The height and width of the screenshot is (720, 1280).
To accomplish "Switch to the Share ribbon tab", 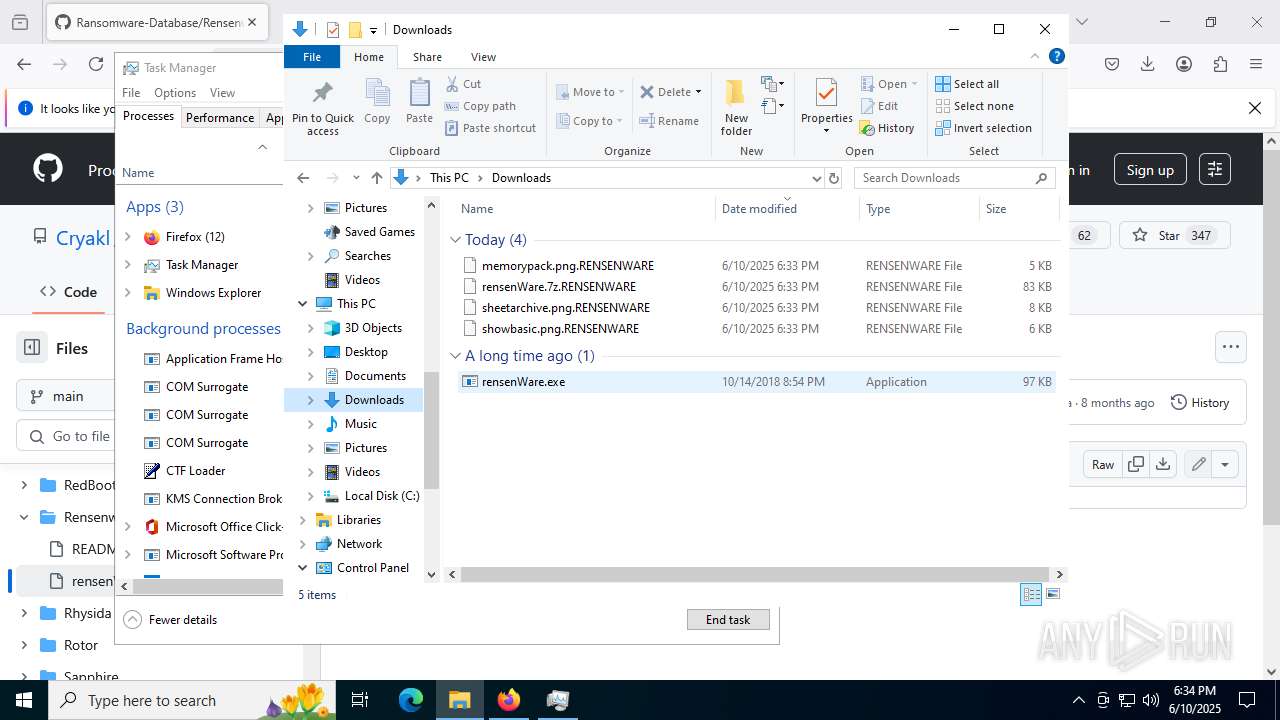I will point(427,57).
